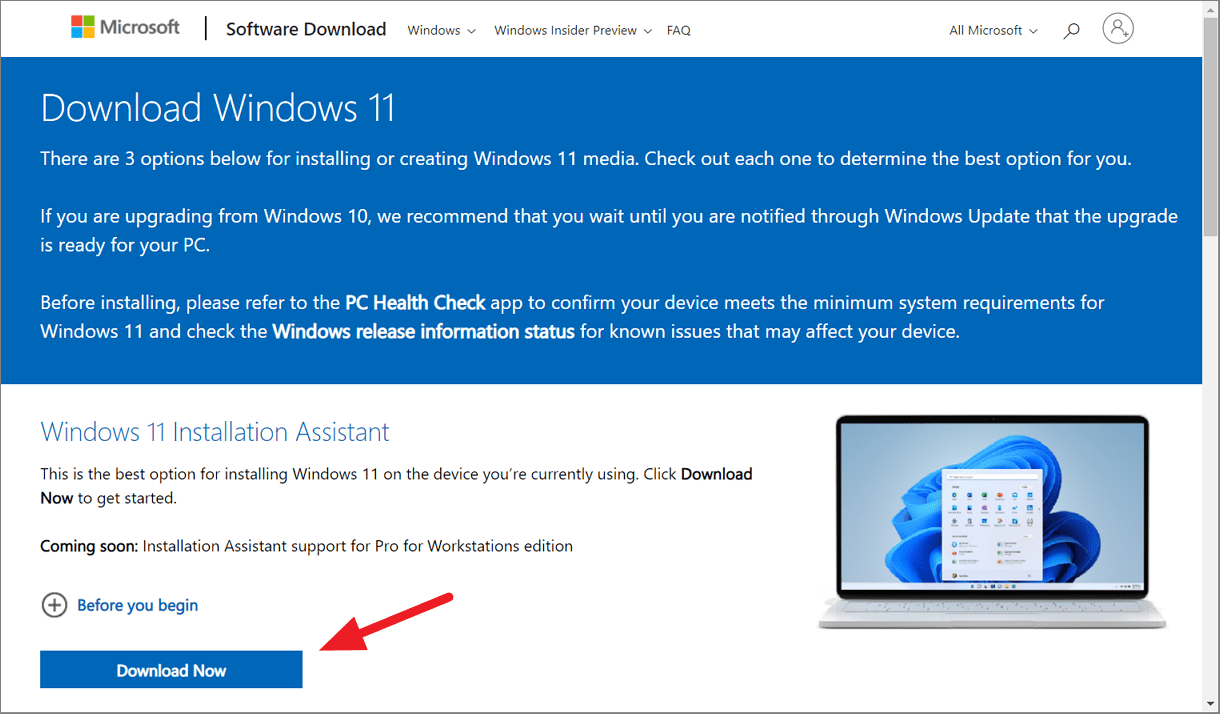The height and width of the screenshot is (714, 1220).
Task: Open the Windows Insider Preview dropdown
Action: click(x=573, y=30)
